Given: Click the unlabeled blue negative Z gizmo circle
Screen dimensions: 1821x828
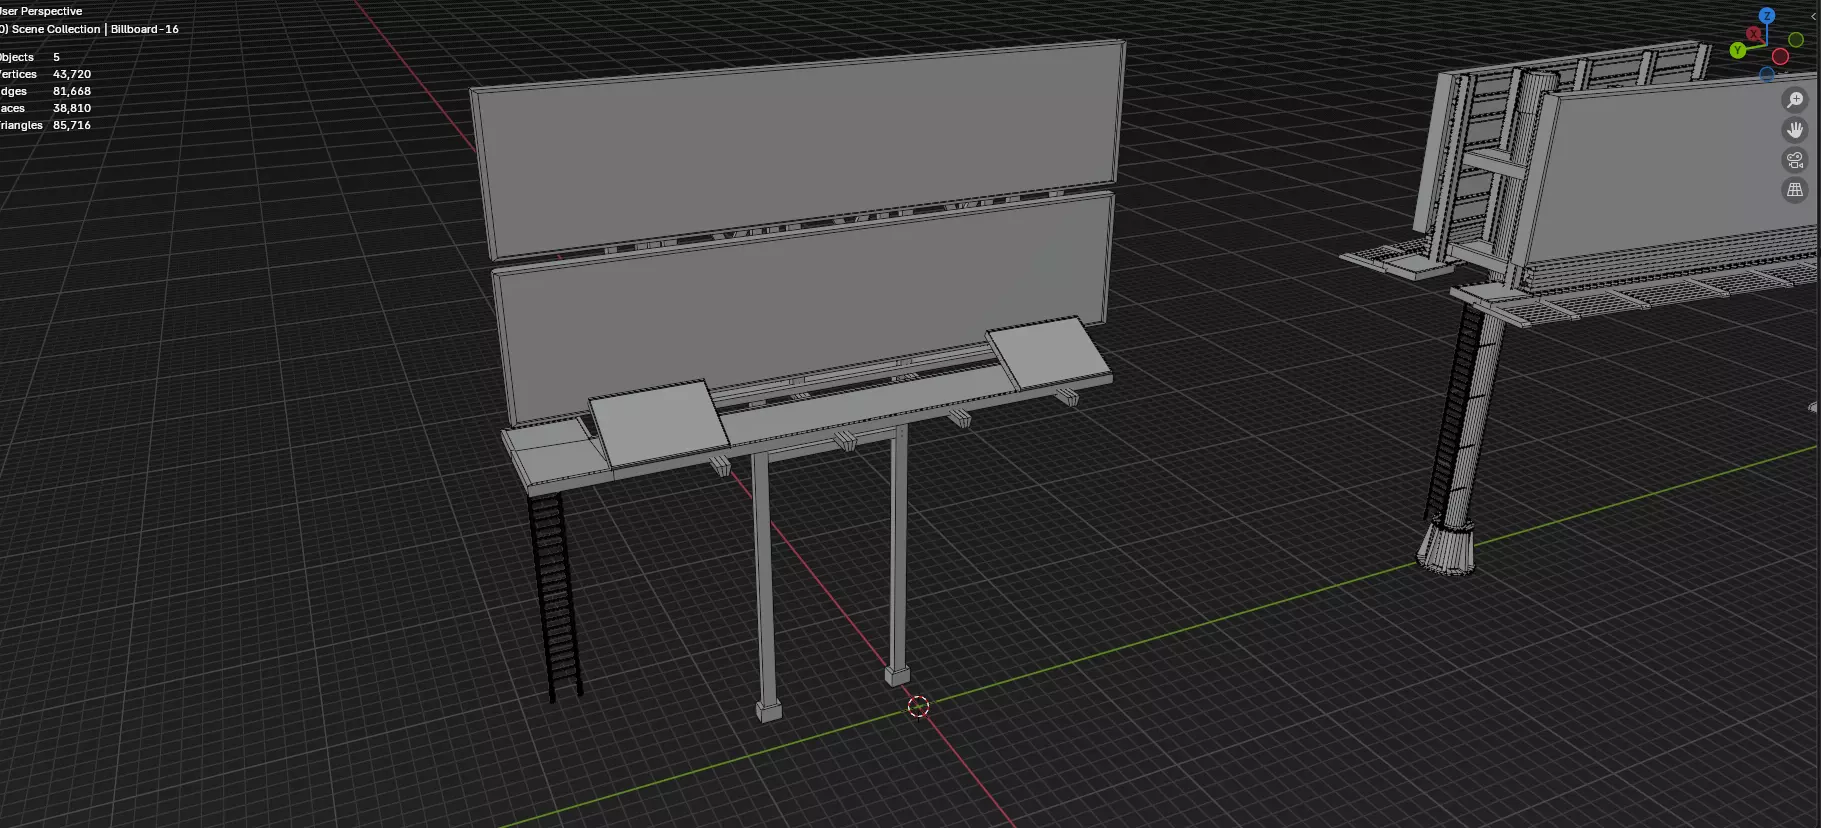Looking at the screenshot, I should [1767, 74].
